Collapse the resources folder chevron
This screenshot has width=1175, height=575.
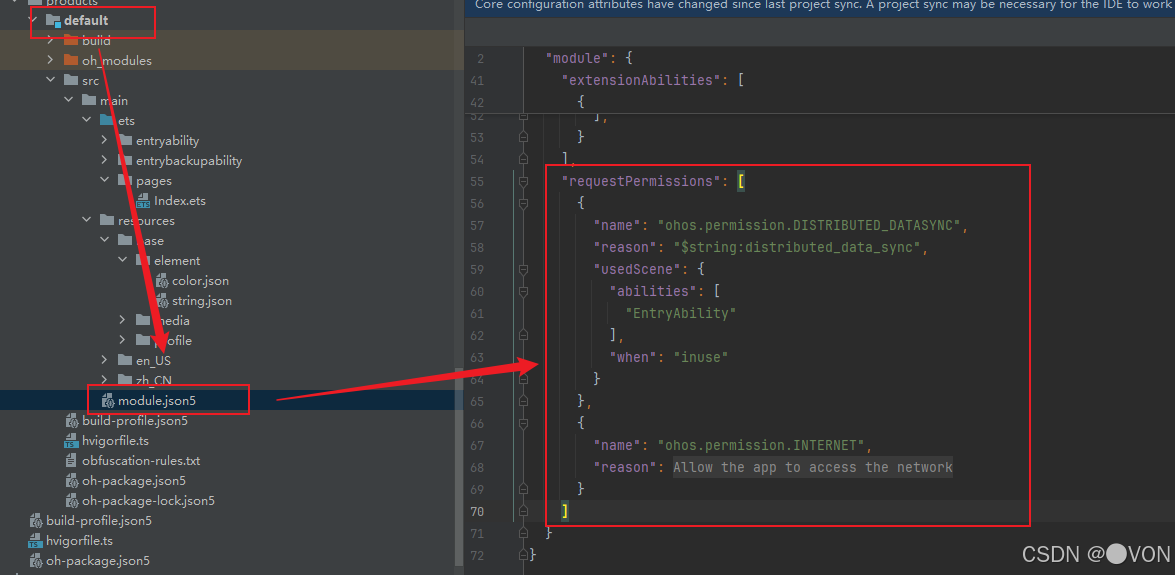[x=86, y=220]
